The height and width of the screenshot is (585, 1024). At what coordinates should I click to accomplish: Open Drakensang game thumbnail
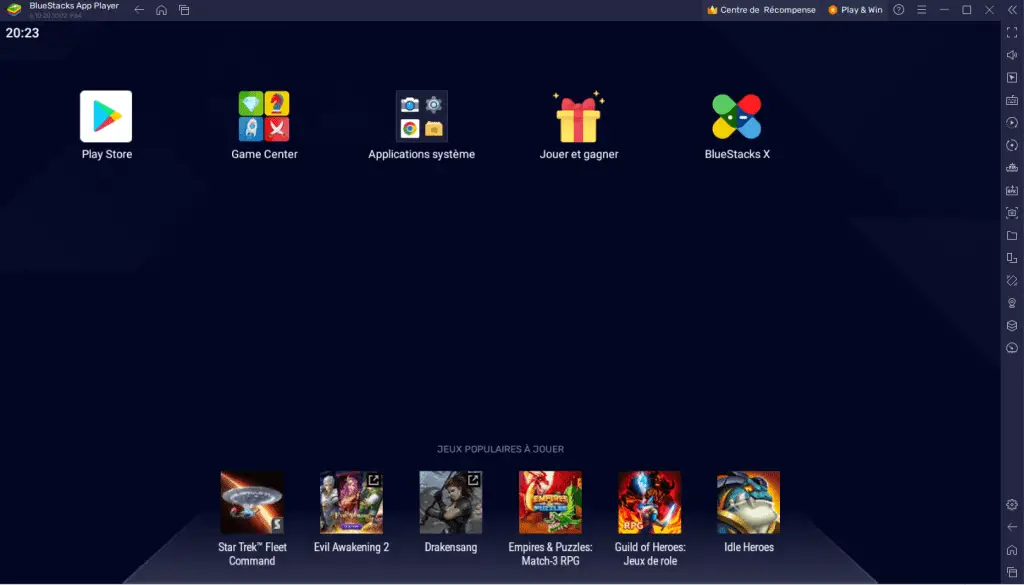point(451,502)
